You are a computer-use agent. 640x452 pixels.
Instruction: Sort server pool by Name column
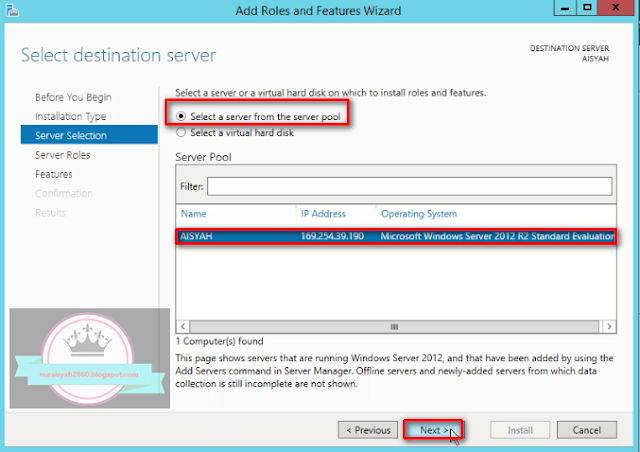[x=193, y=214]
